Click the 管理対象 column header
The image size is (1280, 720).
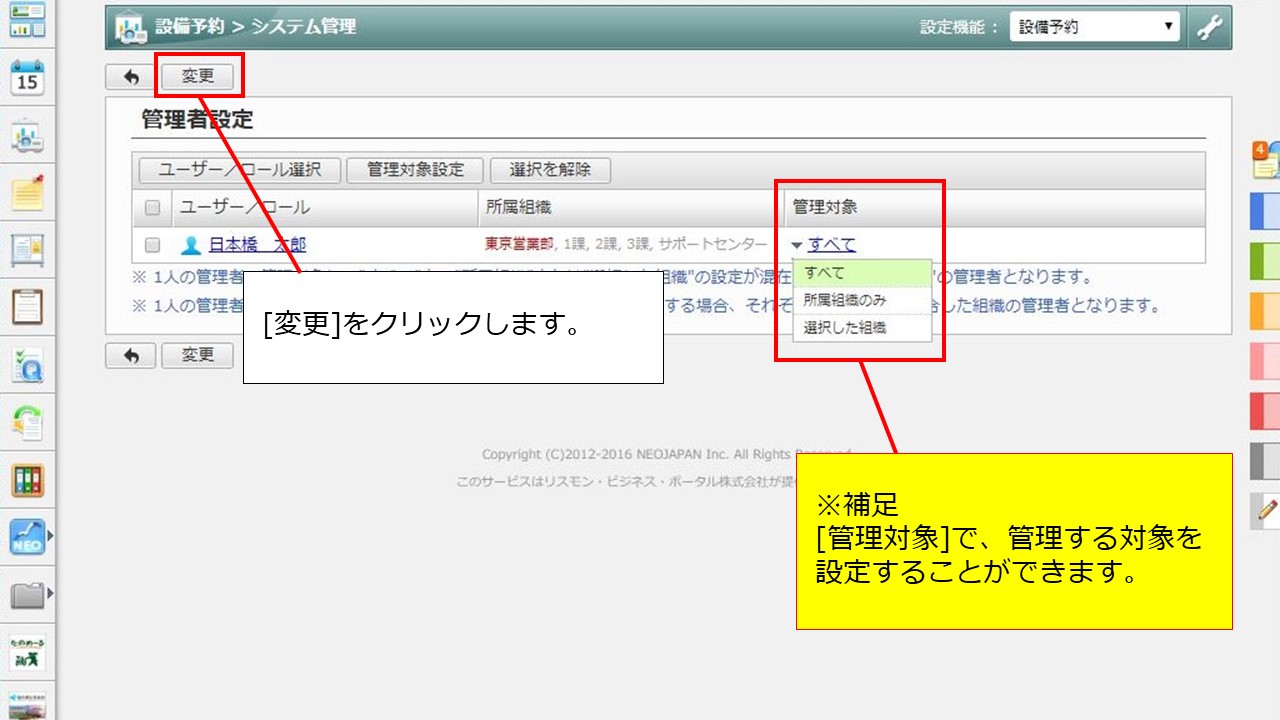pos(825,208)
